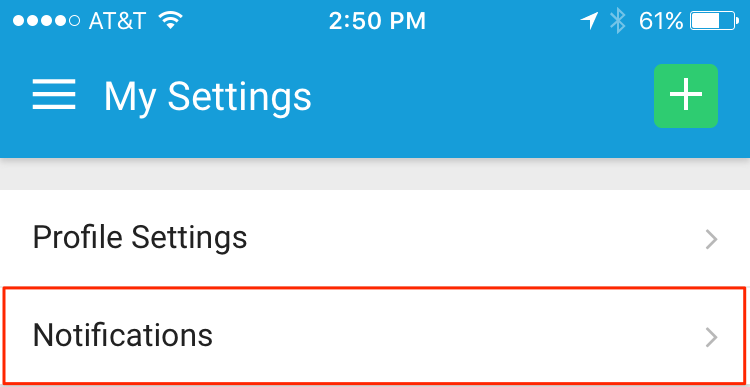Click the My Settings page title
This screenshot has height=387, width=750.
(x=208, y=97)
